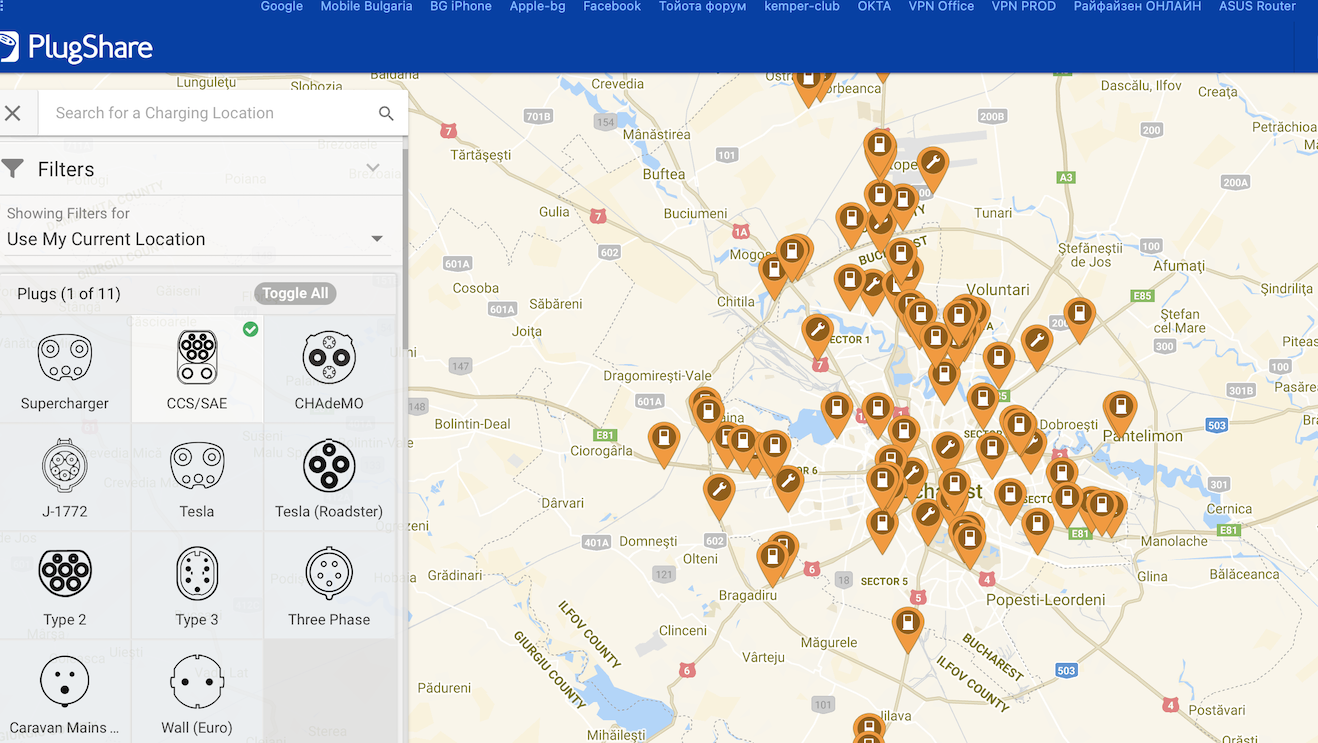The image size is (1318, 743).
Task: Select the Supercharger plug icon
Action: pos(65,360)
